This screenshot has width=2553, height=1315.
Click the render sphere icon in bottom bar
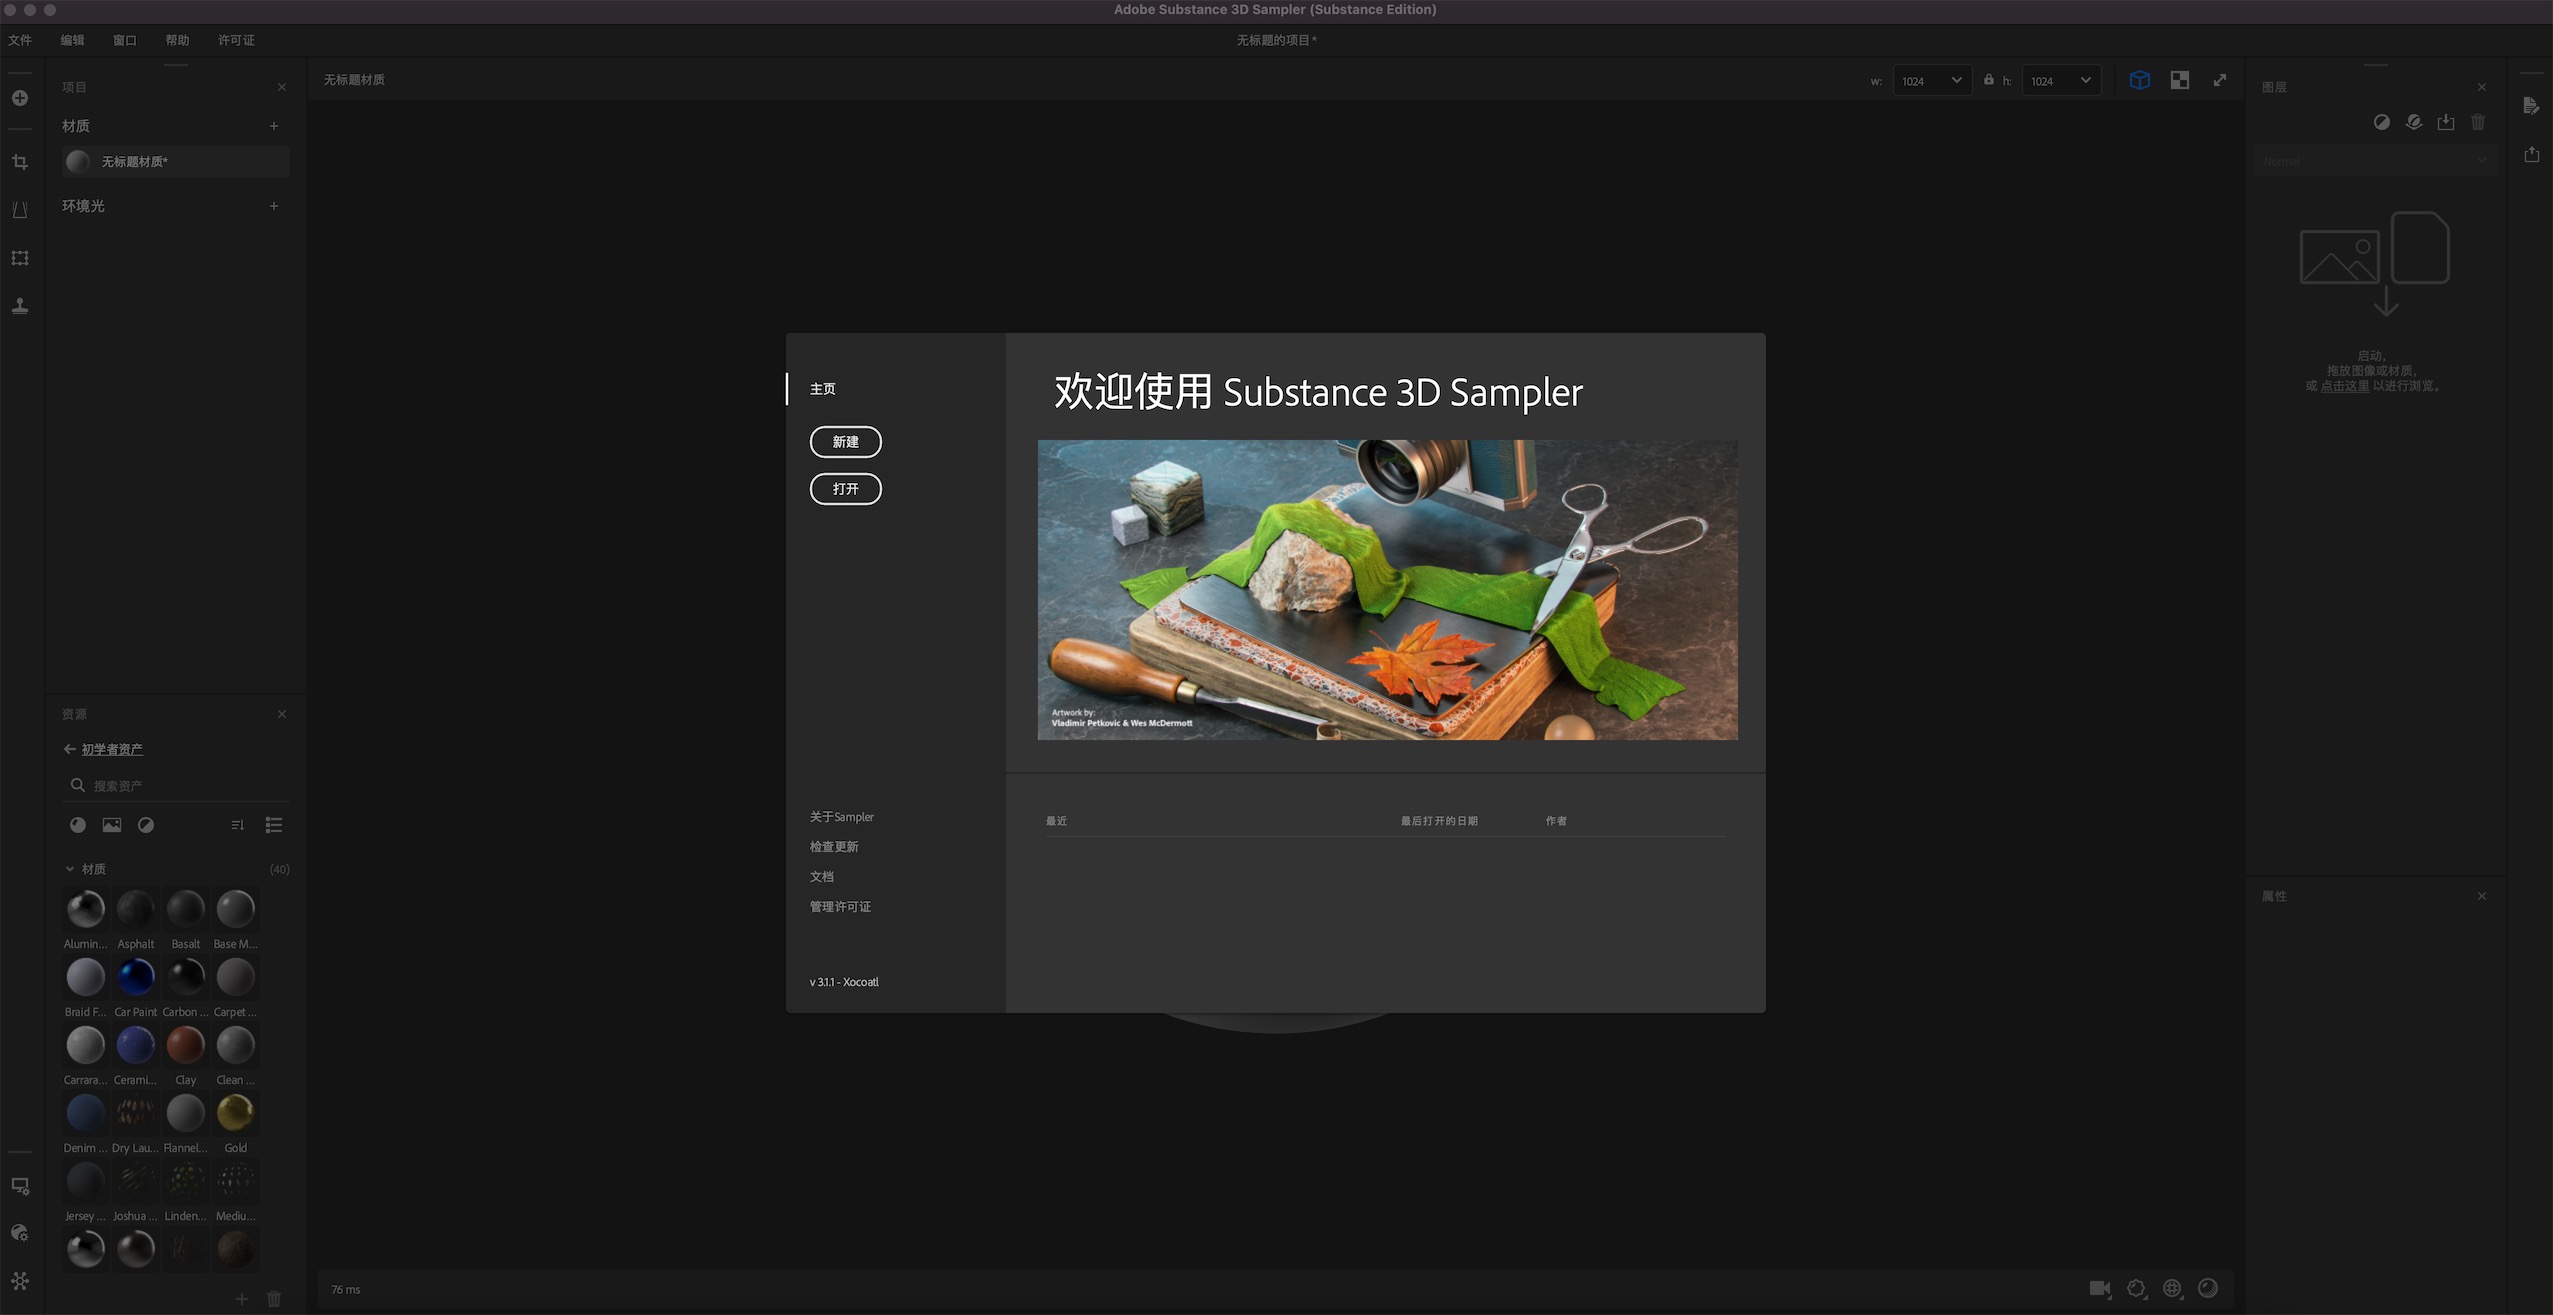(x=2208, y=1288)
